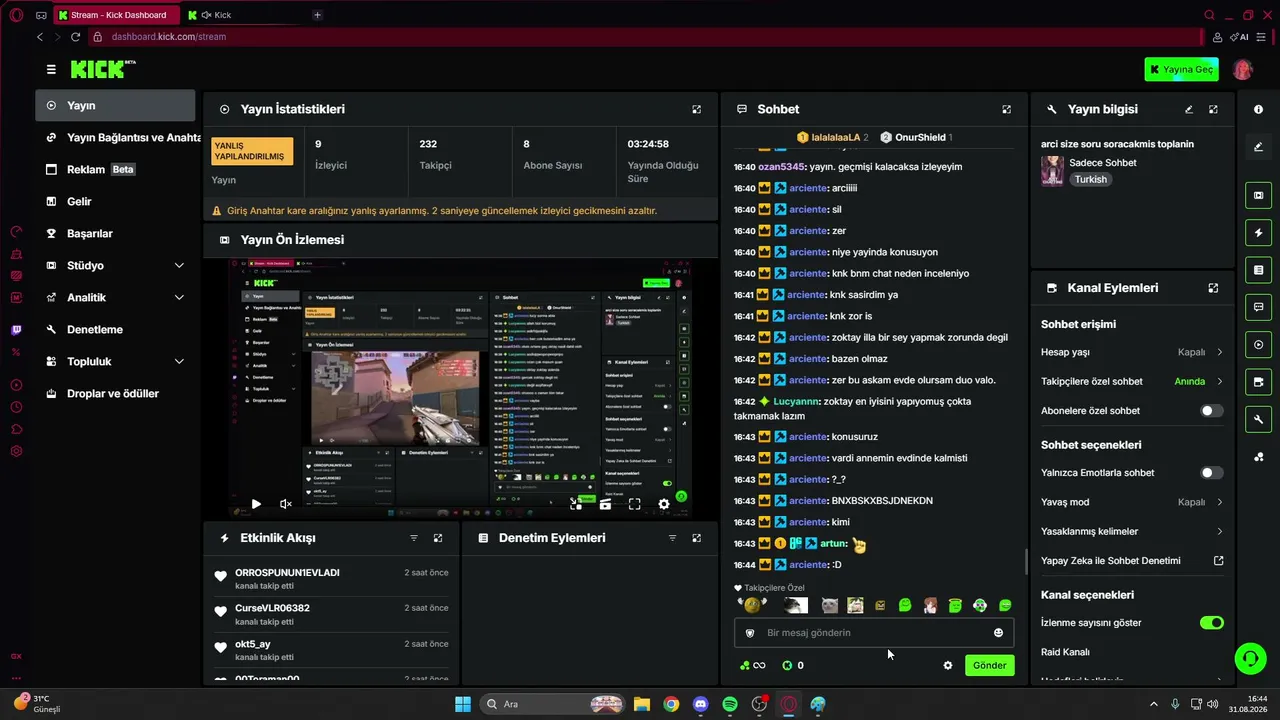Select Yayın in the sidebar
The image size is (1280, 720).
coord(115,105)
